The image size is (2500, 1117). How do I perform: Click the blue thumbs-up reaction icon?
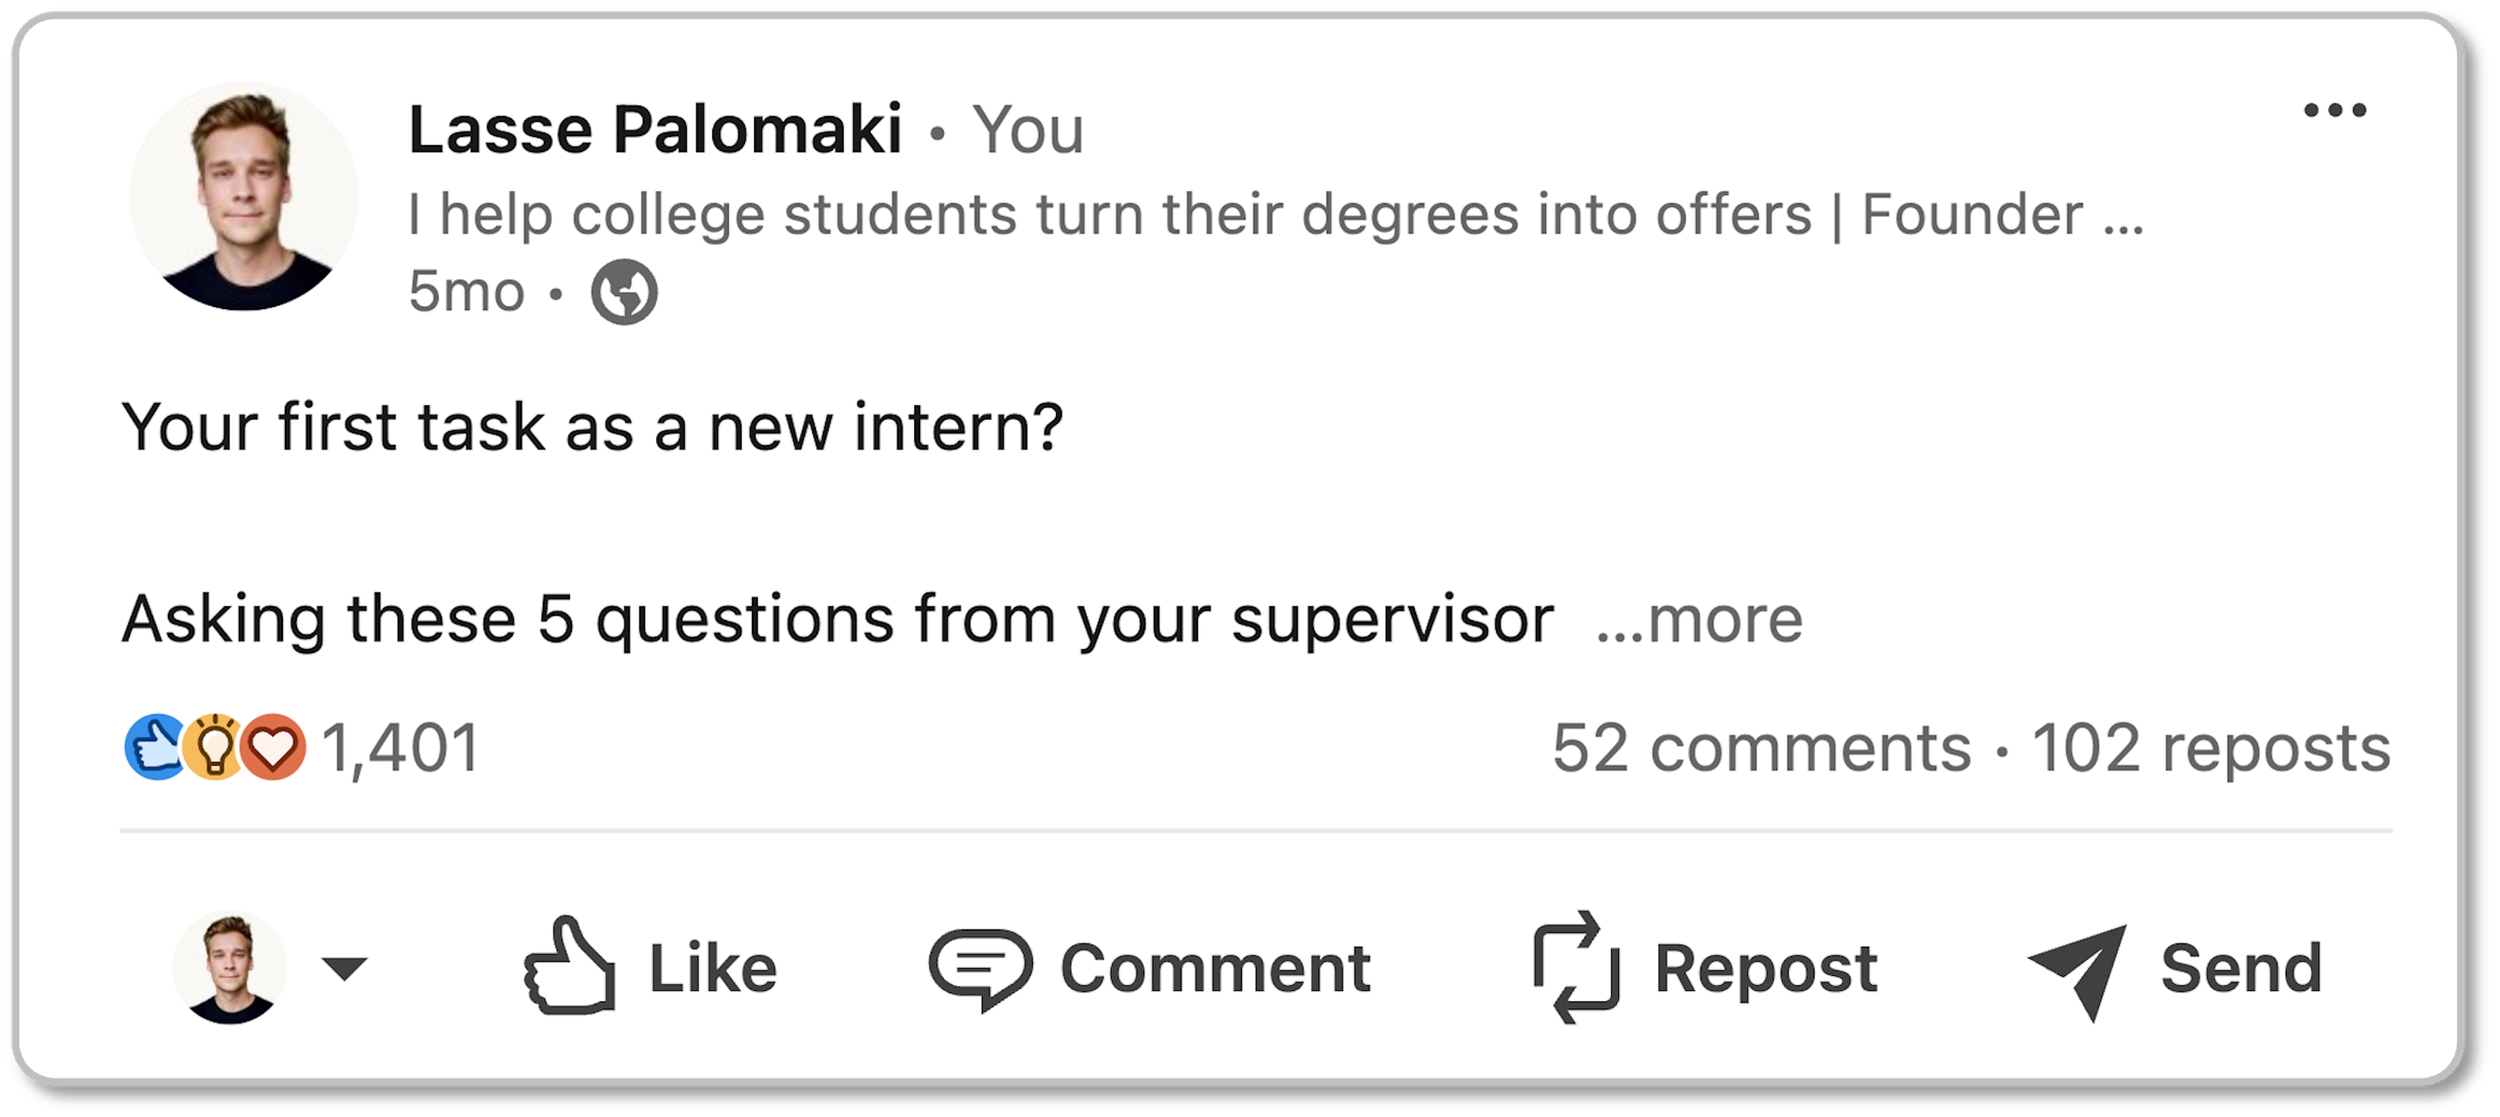pos(154,748)
